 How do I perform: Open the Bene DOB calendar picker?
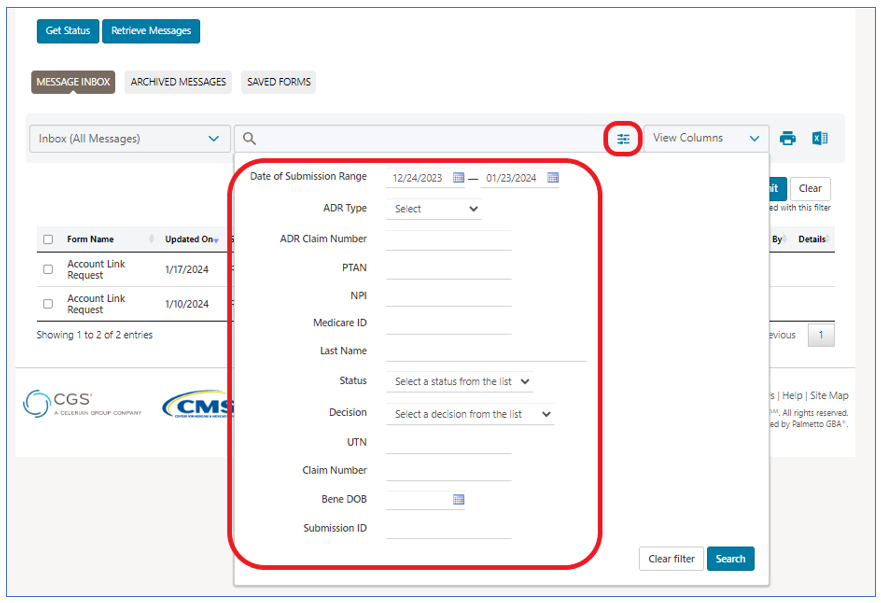[x=459, y=499]
